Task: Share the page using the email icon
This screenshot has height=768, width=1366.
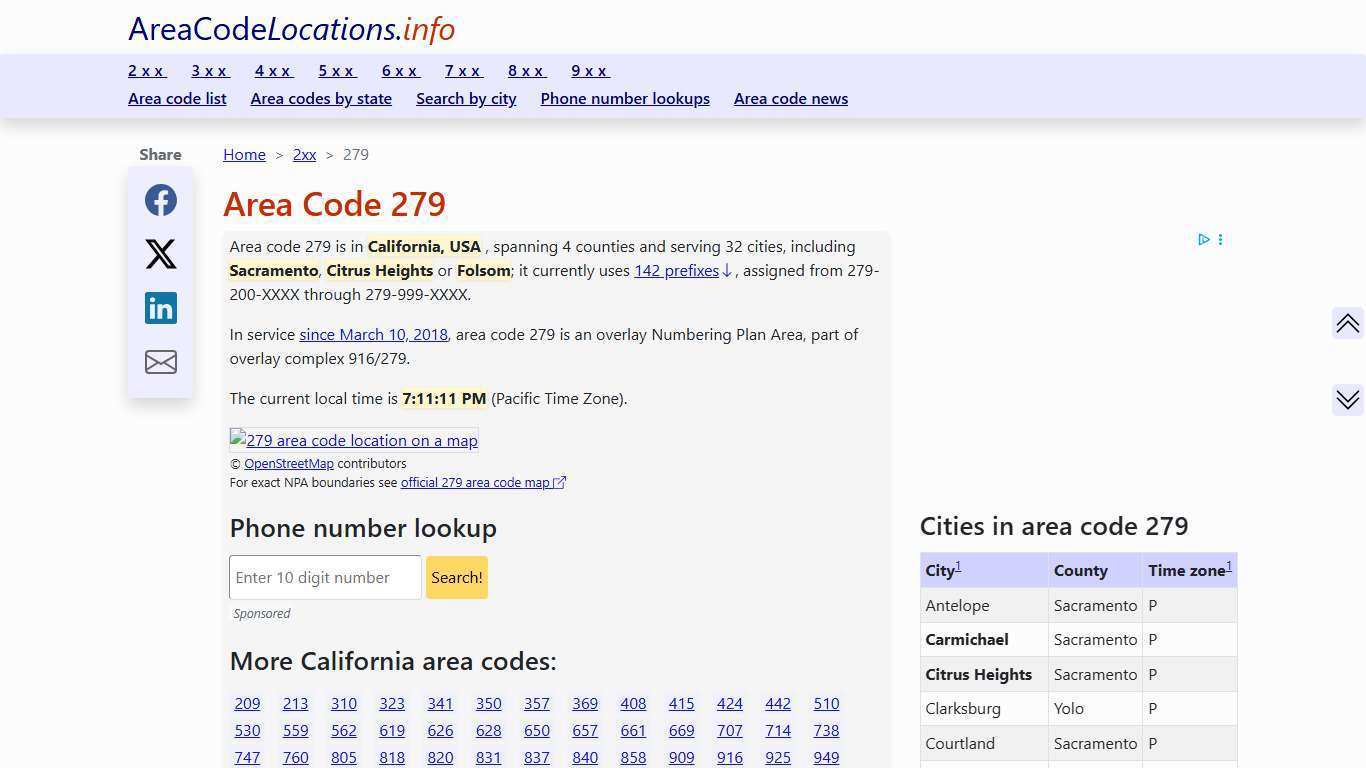Action: point(160,362)
